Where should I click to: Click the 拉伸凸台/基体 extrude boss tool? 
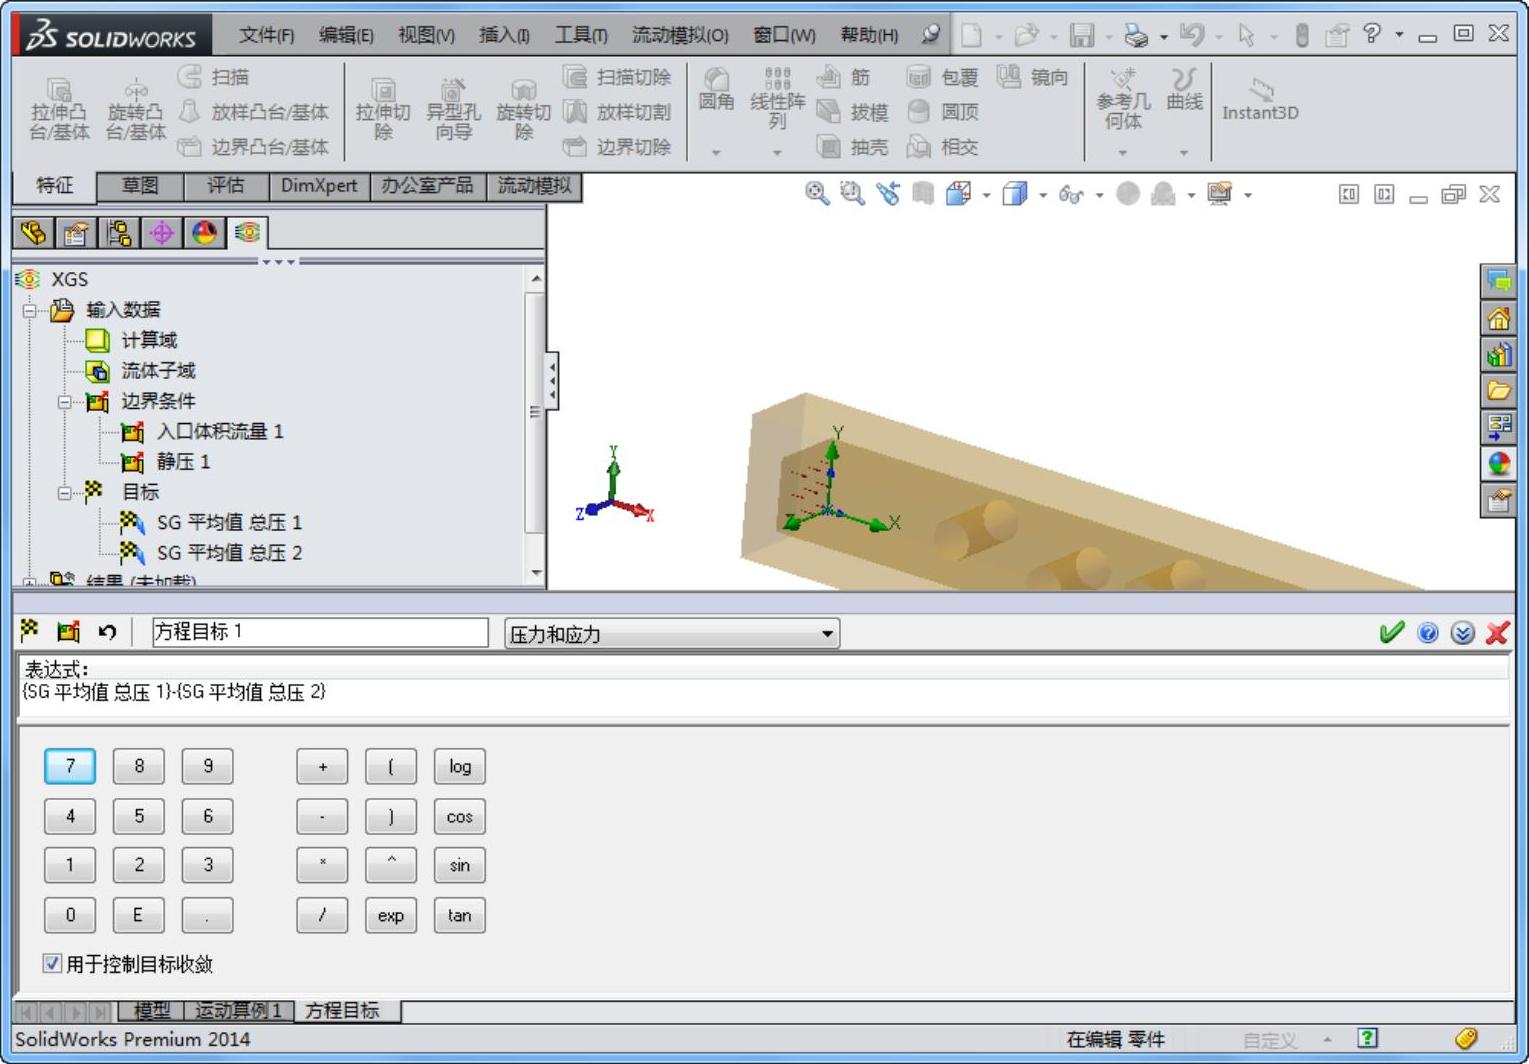coord(59,108)
